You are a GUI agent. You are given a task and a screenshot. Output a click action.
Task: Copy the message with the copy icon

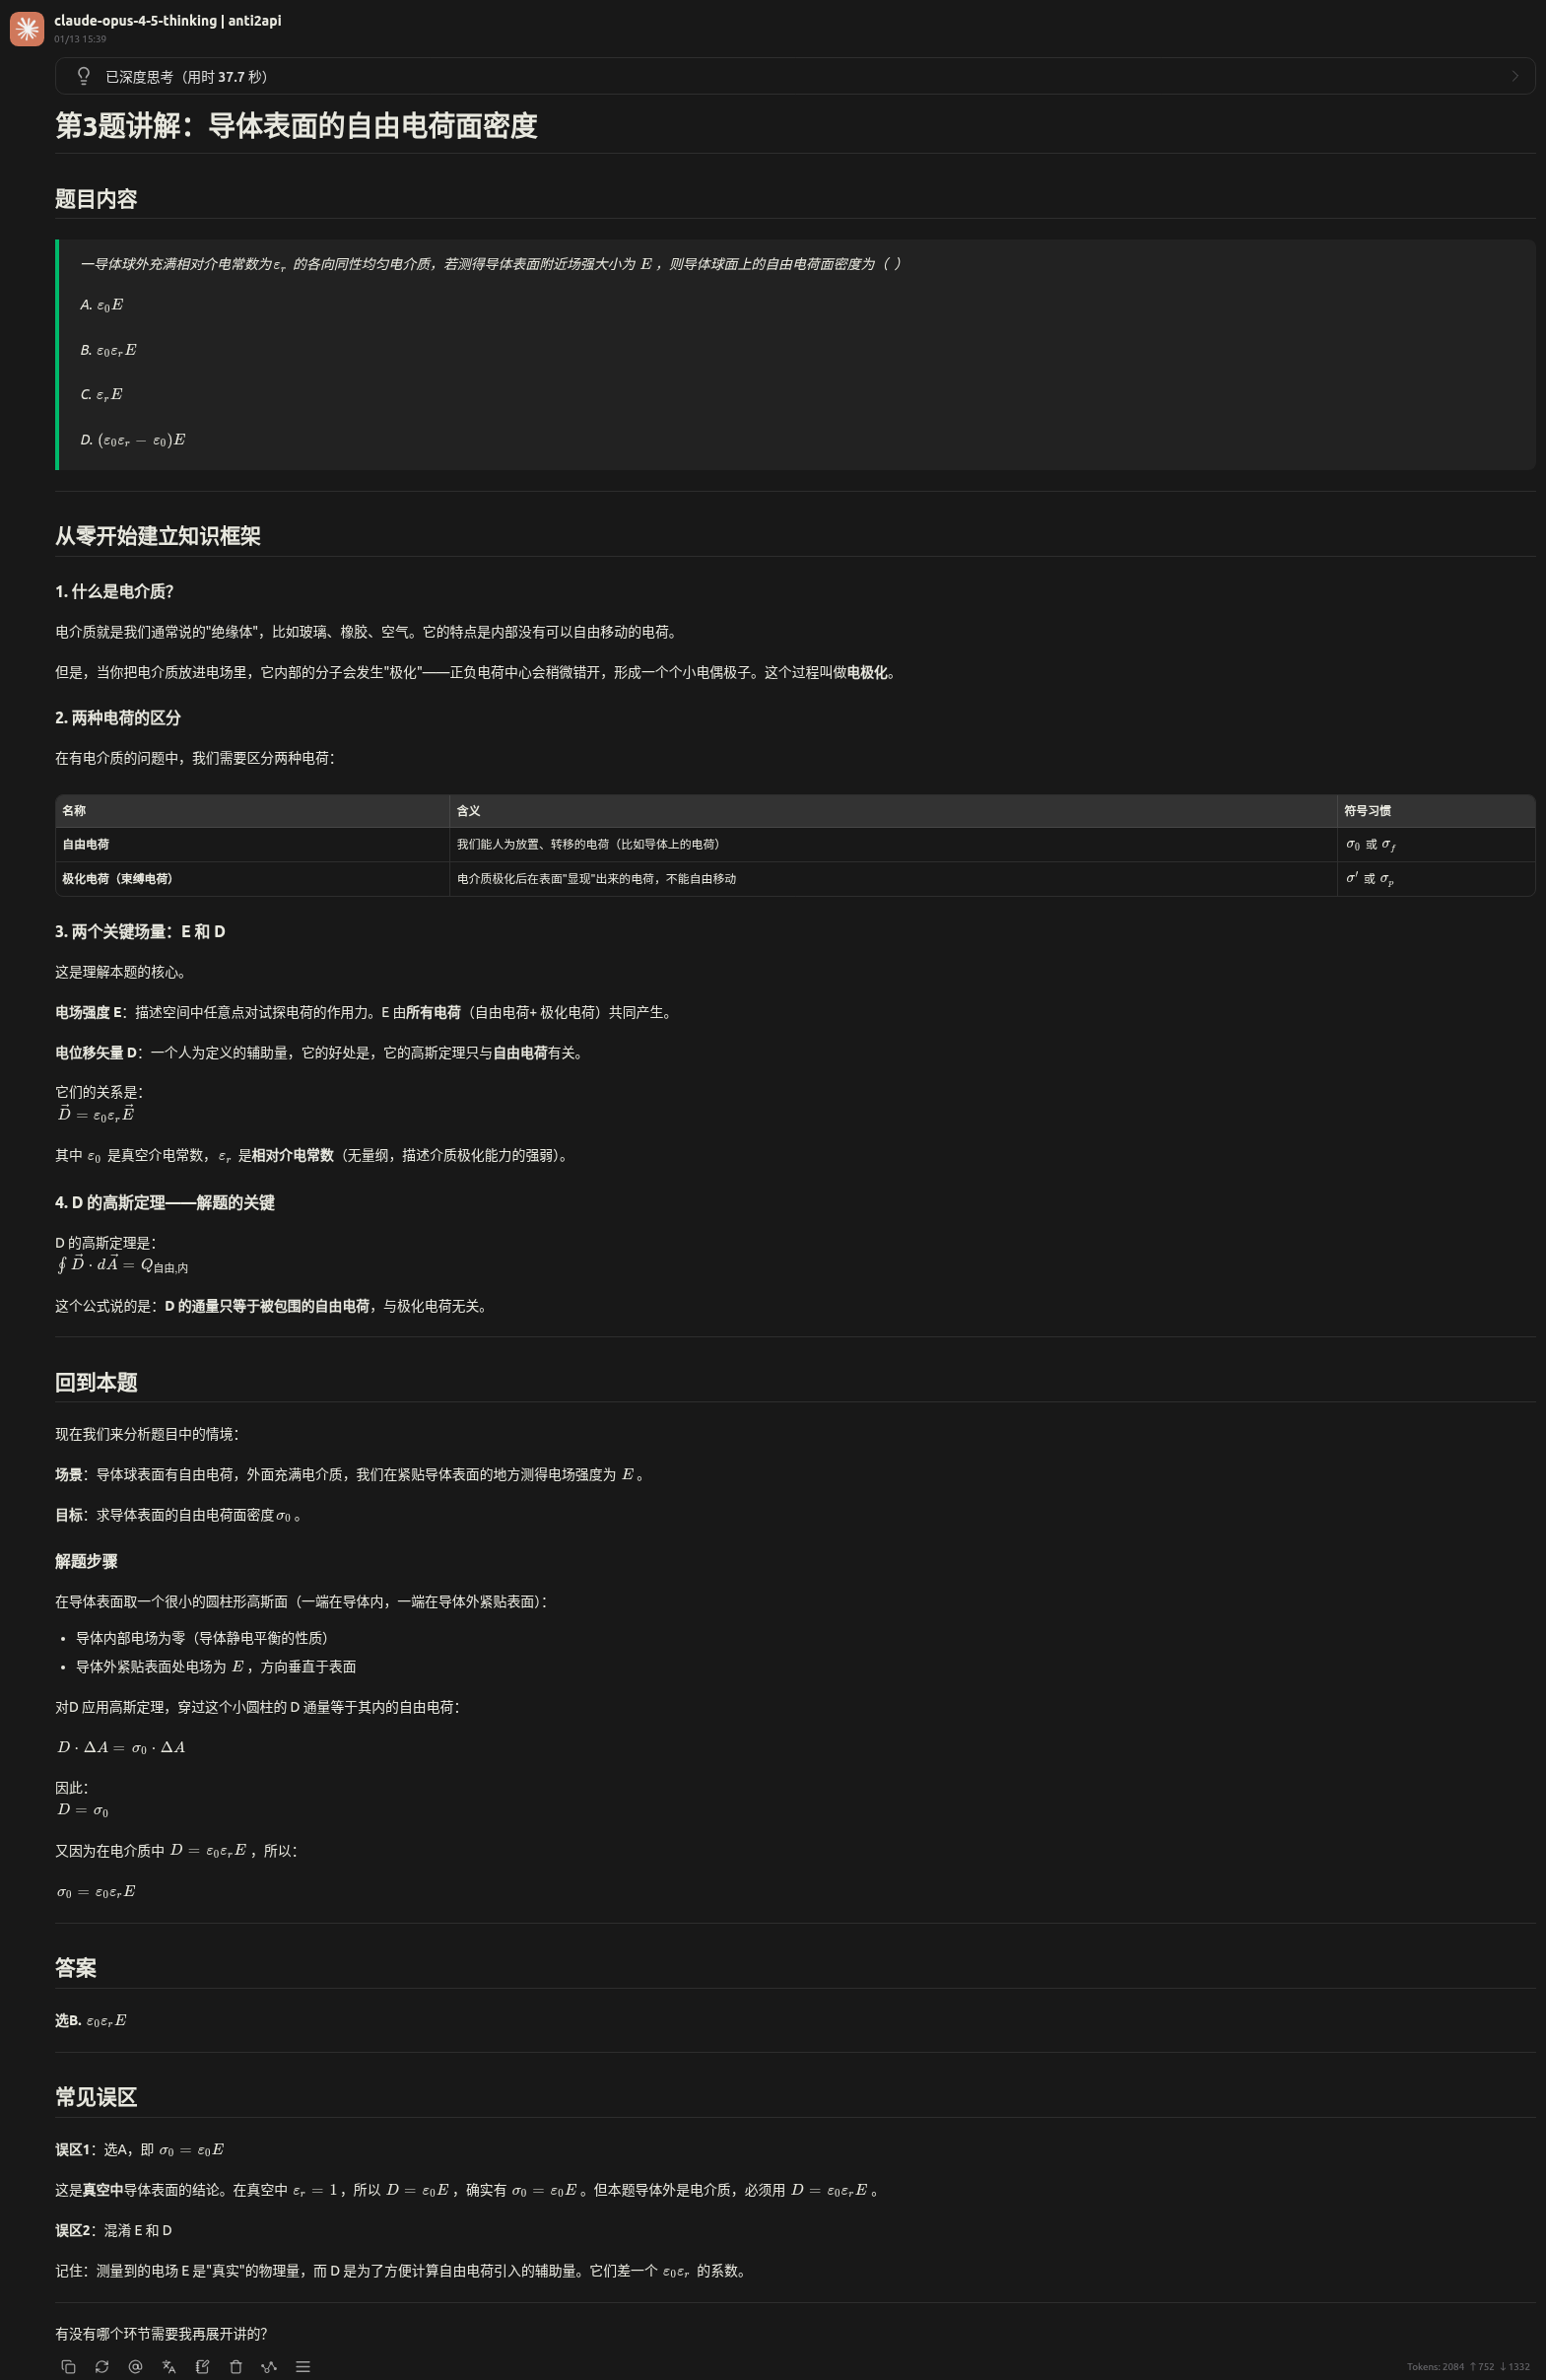[68, 2366]
